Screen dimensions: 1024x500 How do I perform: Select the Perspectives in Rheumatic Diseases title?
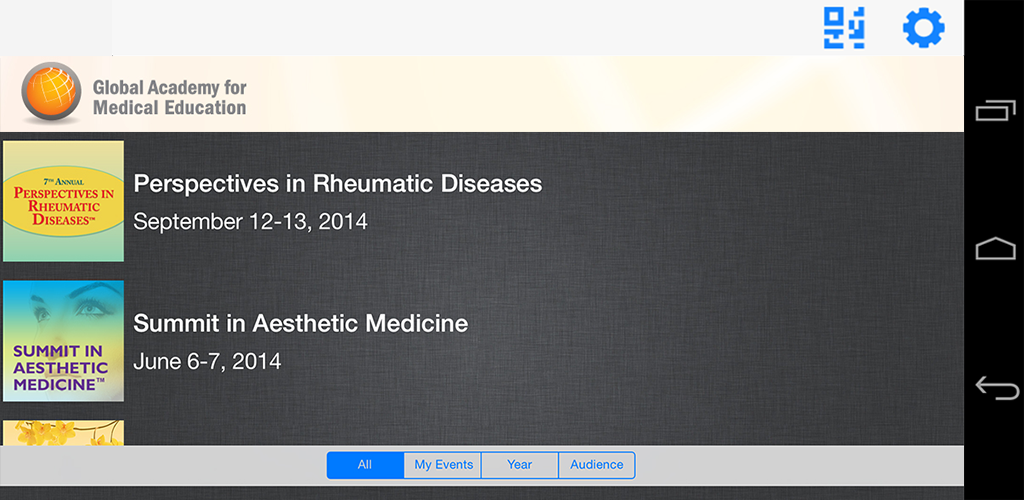point(338,184)
